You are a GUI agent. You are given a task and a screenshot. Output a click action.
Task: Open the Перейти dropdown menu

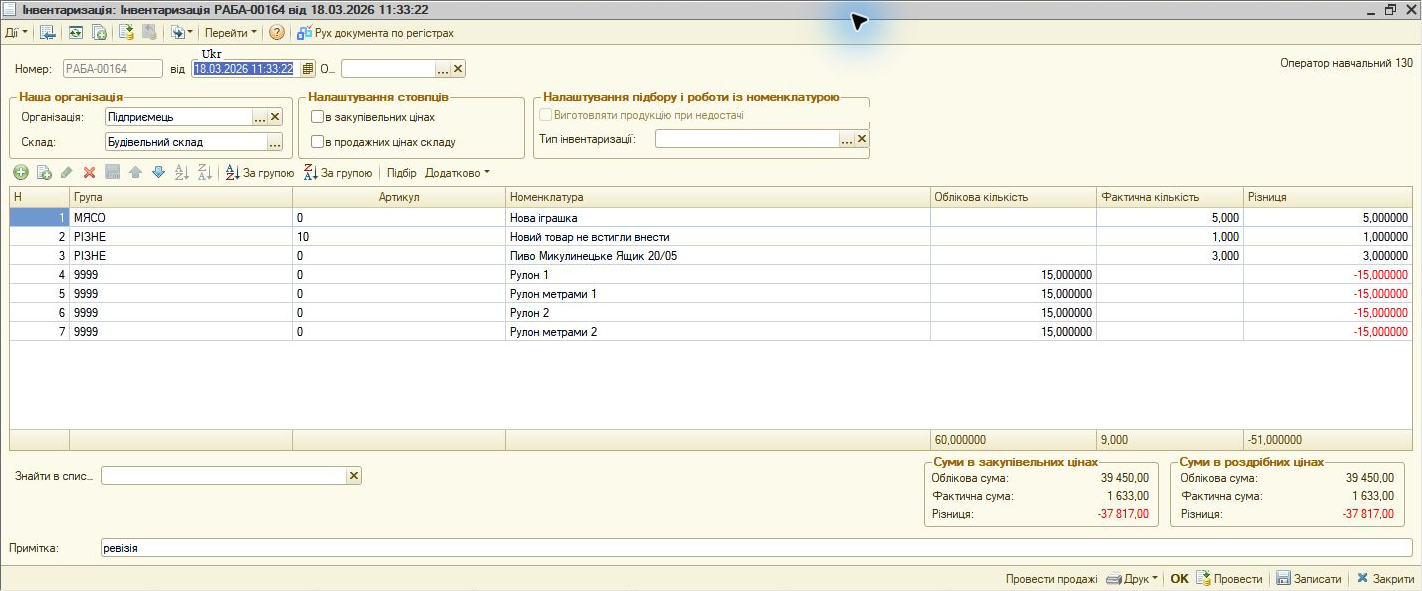(230, 33)
